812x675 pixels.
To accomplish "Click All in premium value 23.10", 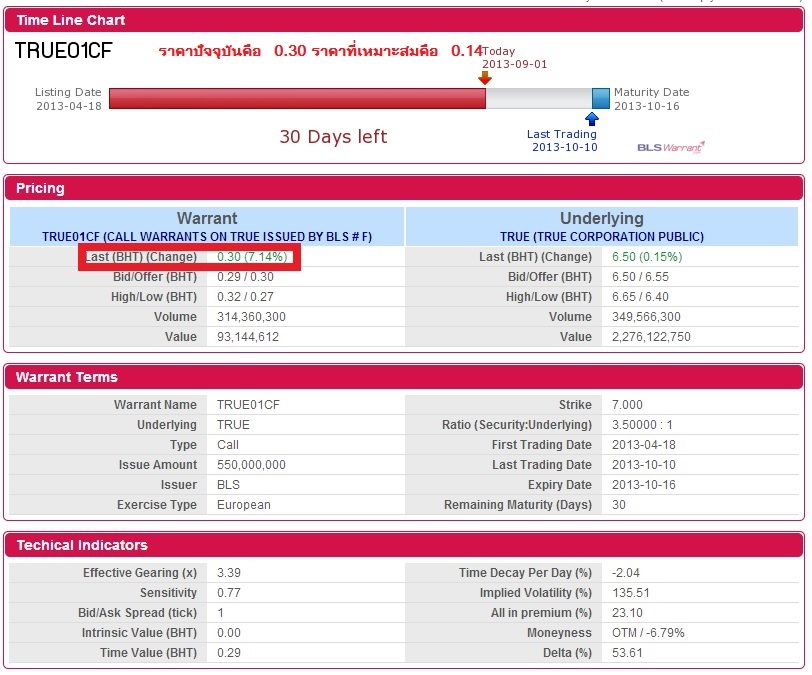I will click(x=627, y=613).
